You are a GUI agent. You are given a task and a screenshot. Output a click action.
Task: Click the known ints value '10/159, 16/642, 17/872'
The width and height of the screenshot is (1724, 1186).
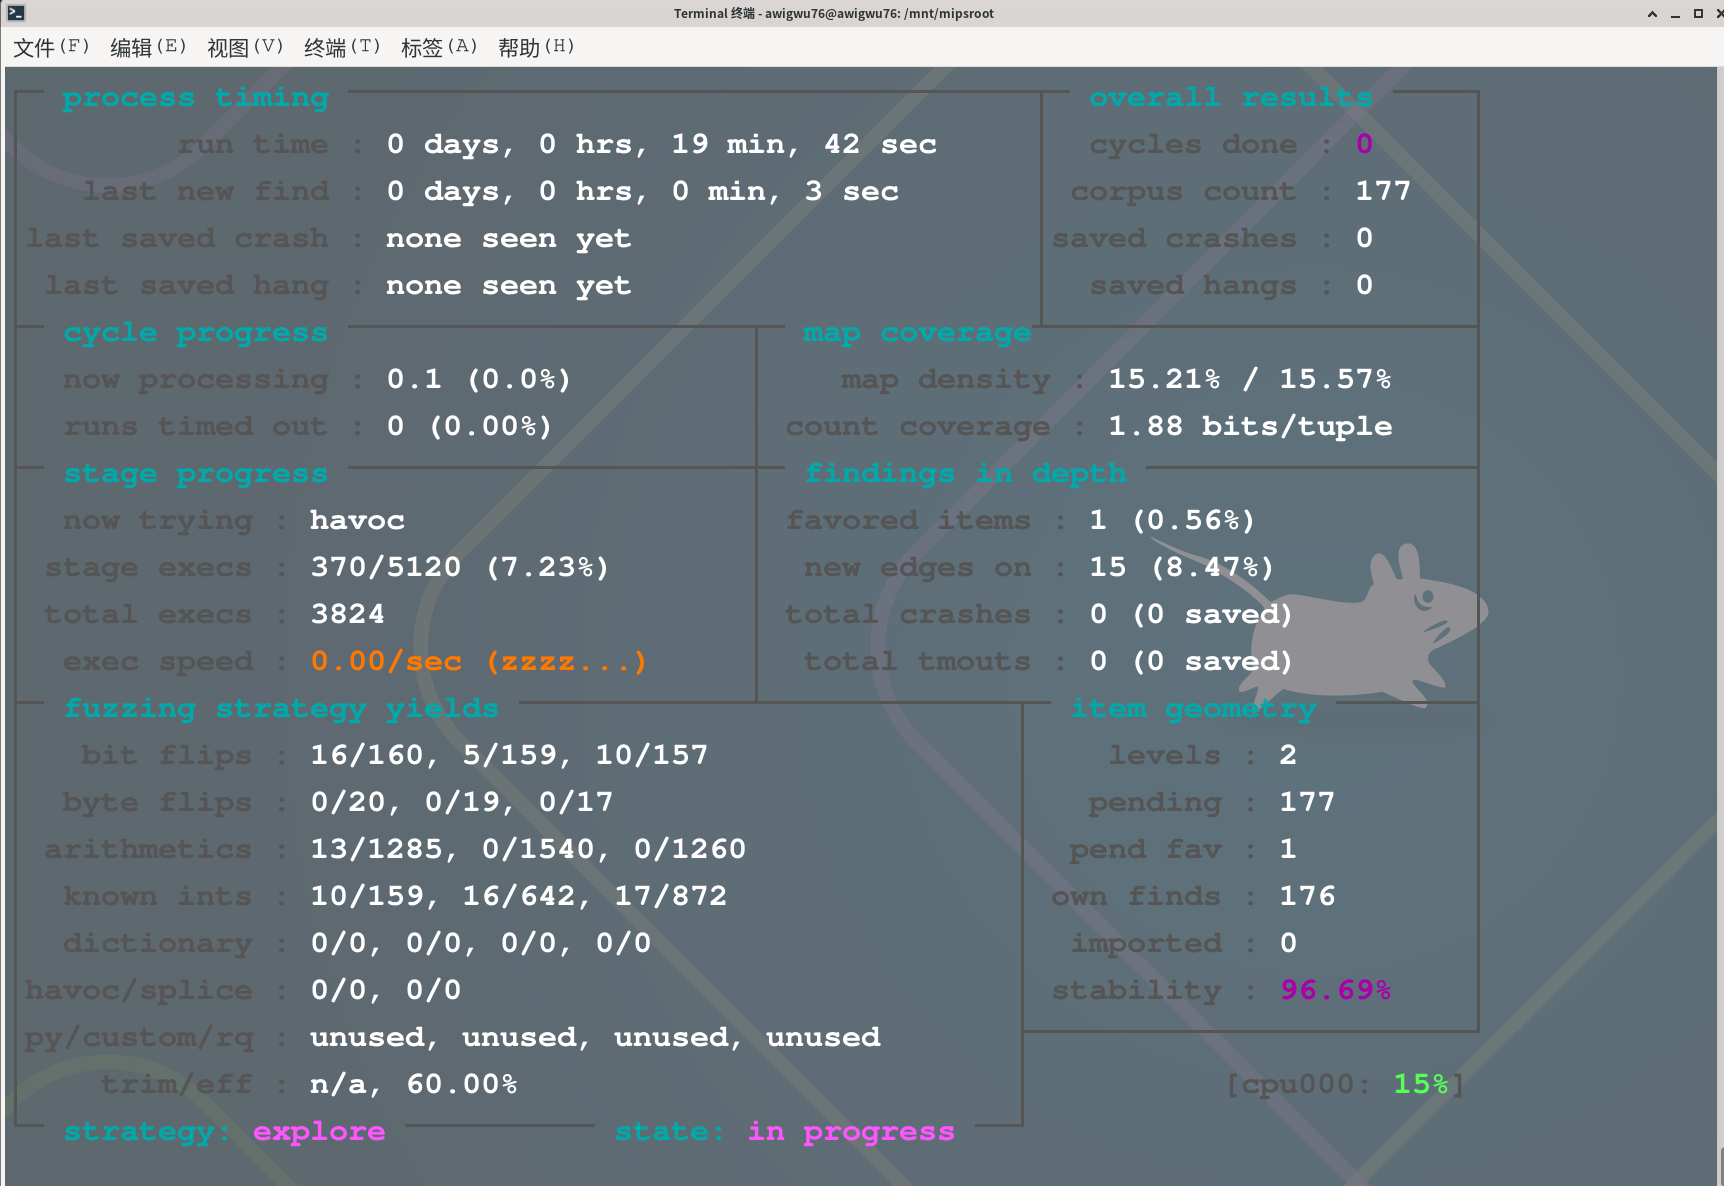tap(519, 896)
